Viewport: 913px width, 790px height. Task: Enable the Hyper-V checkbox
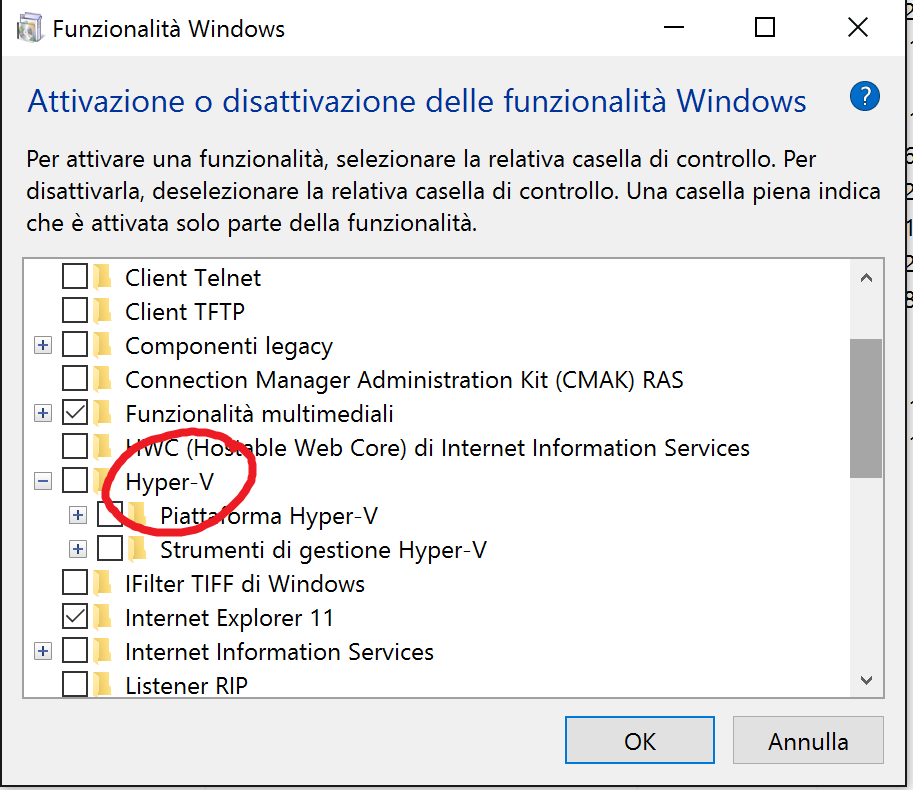pyautogui.click(x=75, y=481)
